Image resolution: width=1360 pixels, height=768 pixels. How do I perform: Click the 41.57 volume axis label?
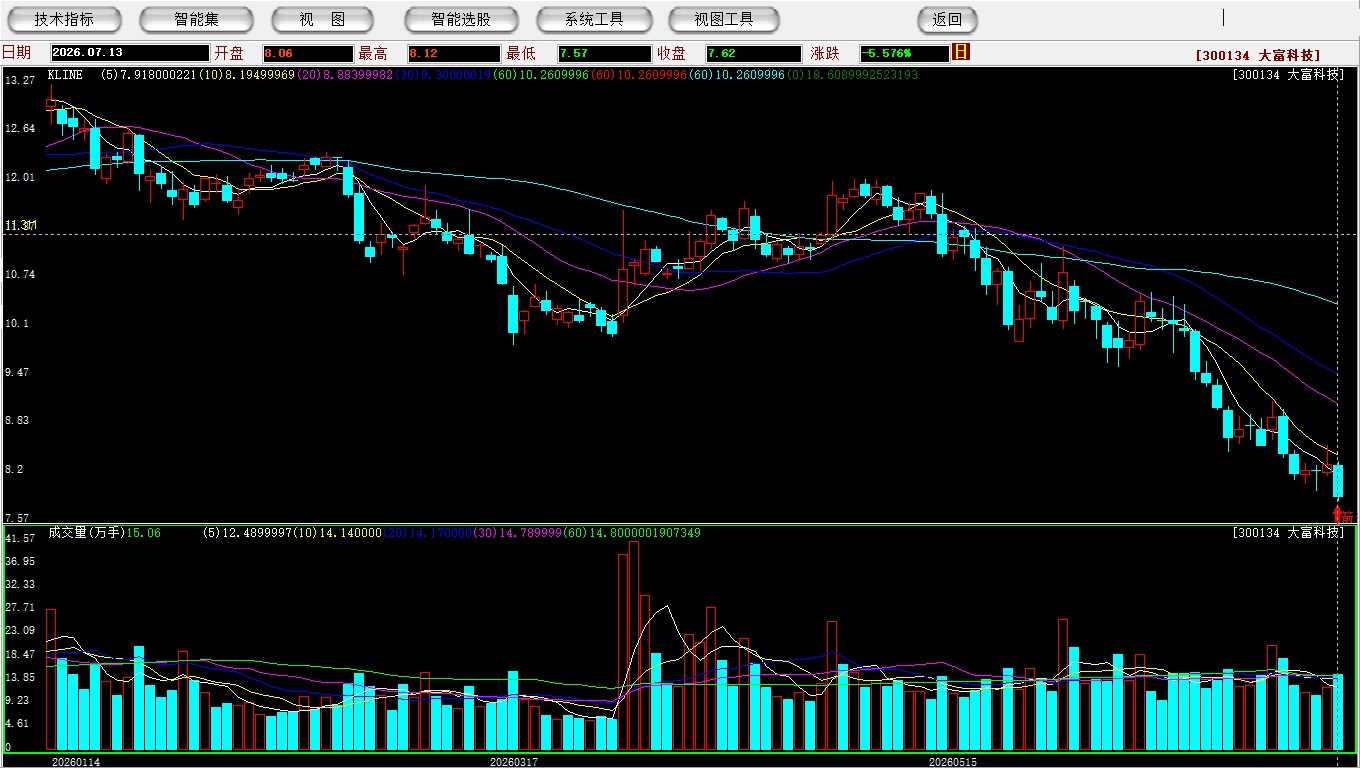tap(20, 539)
